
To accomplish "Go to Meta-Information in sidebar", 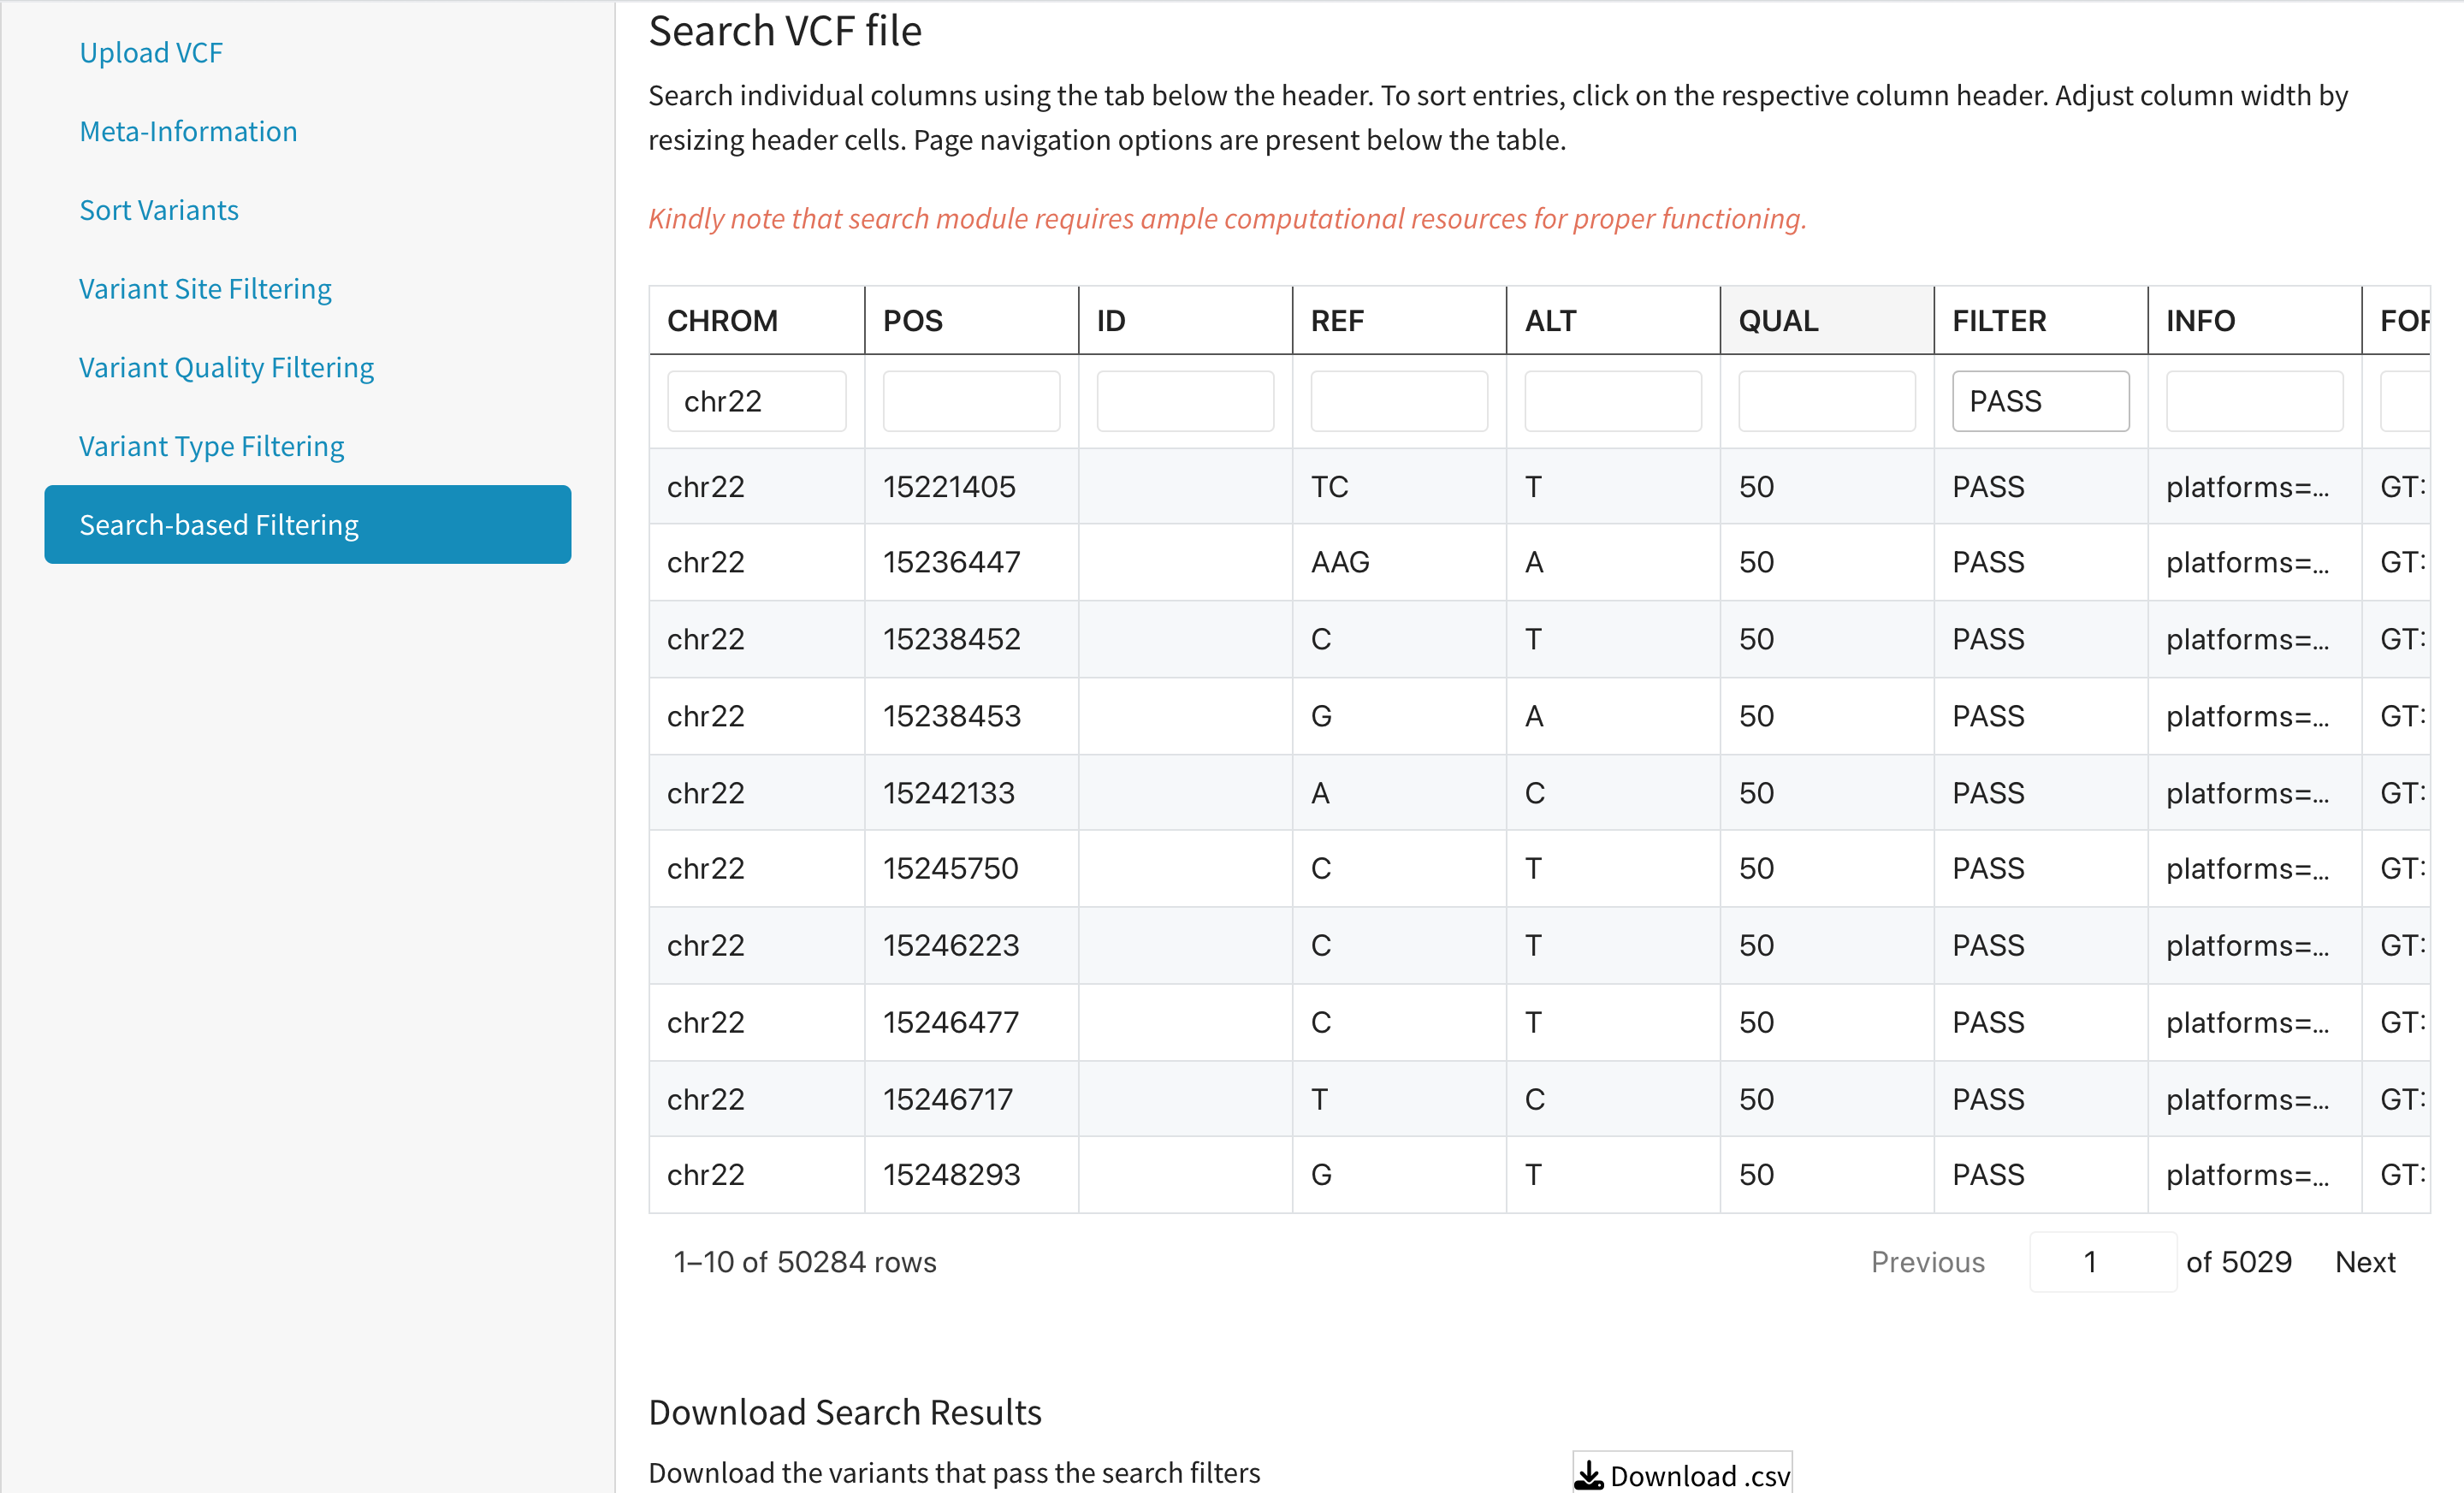I will (x=188, y=132).
